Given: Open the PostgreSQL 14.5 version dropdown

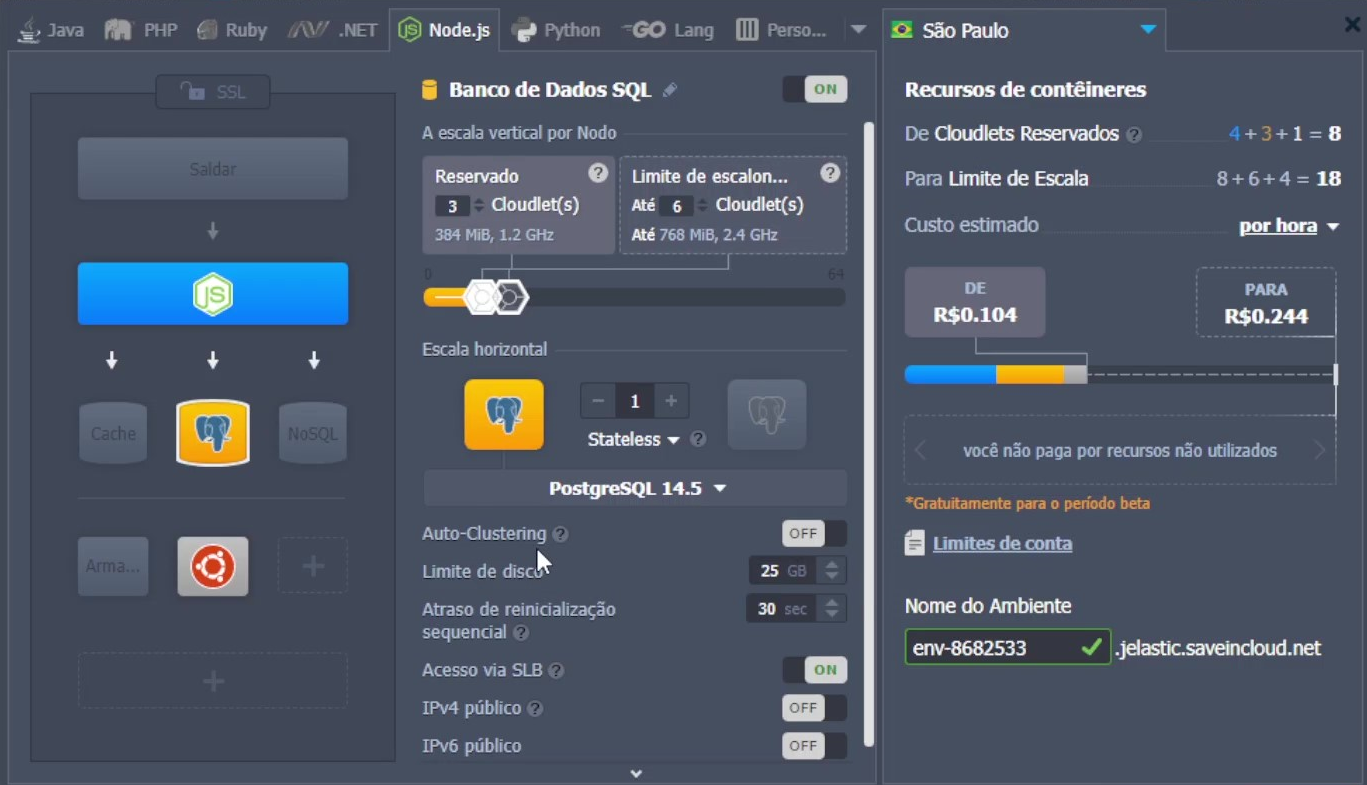Looking at the screenshot, I should pyautogui.click(x=635, y=489).
